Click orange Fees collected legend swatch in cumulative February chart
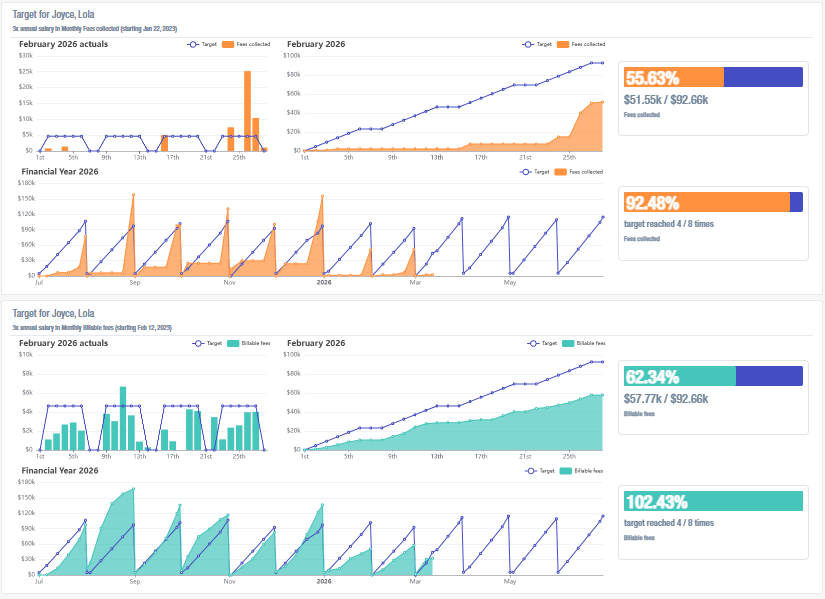Viewport: 825px width, 599px height. pyautogui.click(x=563, y=45)
